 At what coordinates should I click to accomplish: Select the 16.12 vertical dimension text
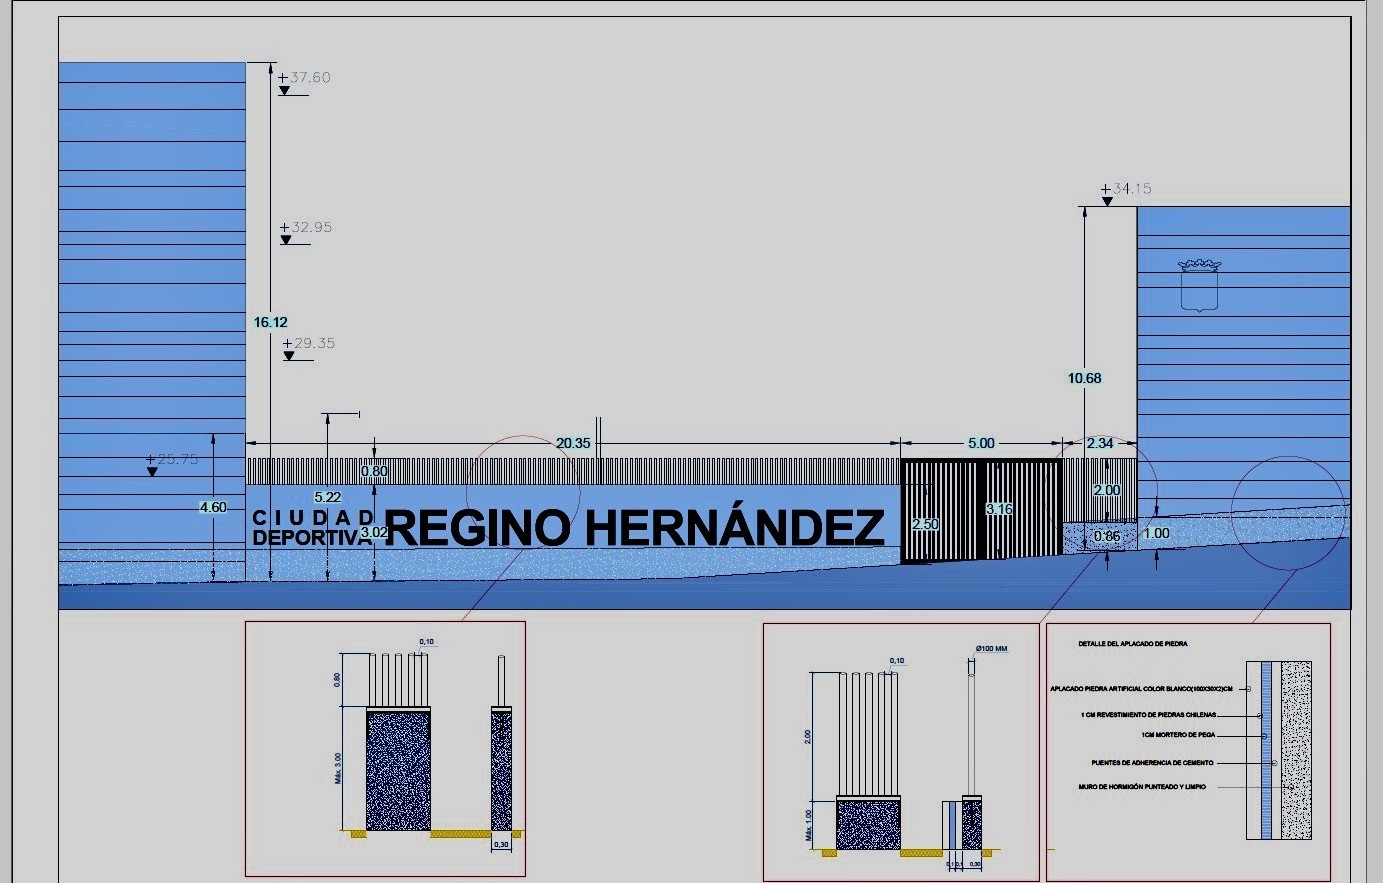[270, 322]
